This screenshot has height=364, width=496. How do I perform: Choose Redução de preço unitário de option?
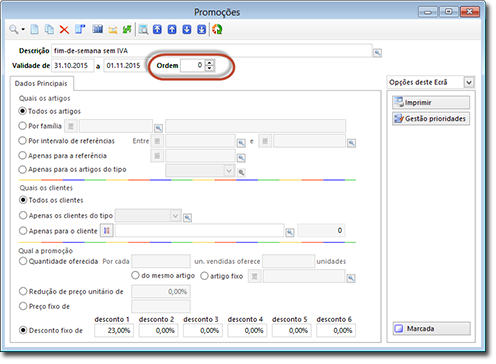tap(23, 291)
